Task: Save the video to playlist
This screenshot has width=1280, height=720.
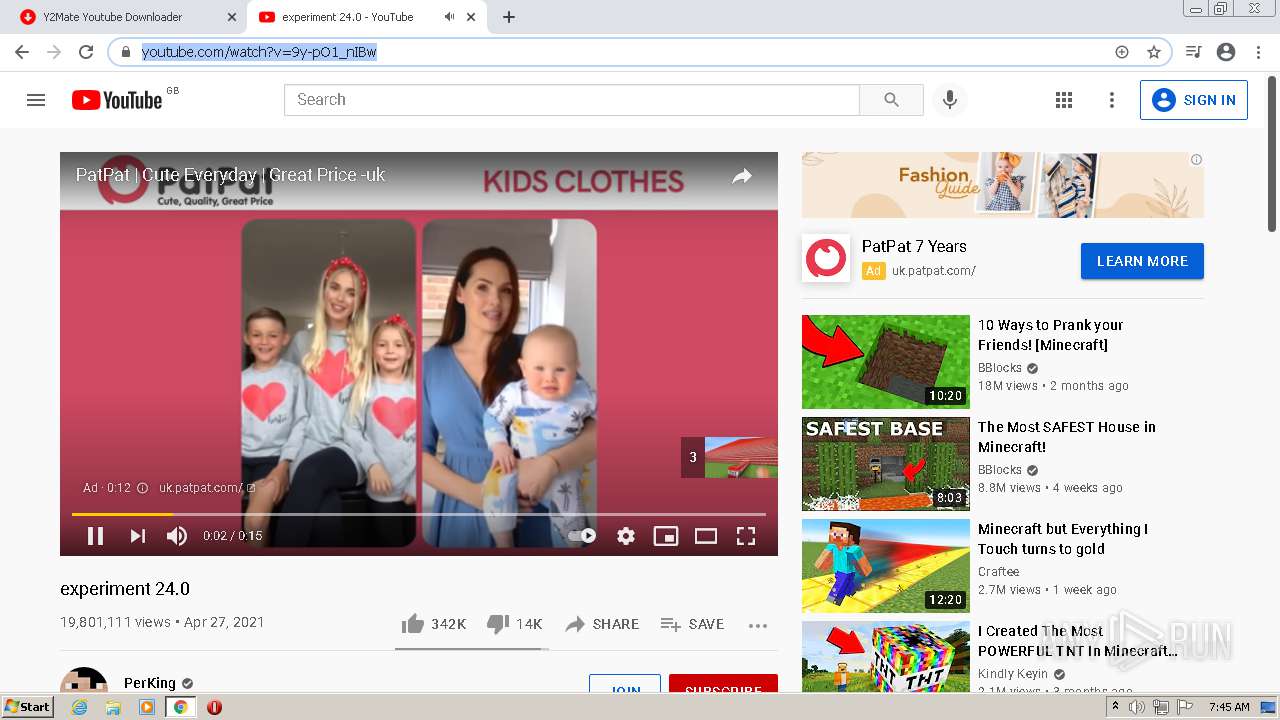Action: (692, 624)
